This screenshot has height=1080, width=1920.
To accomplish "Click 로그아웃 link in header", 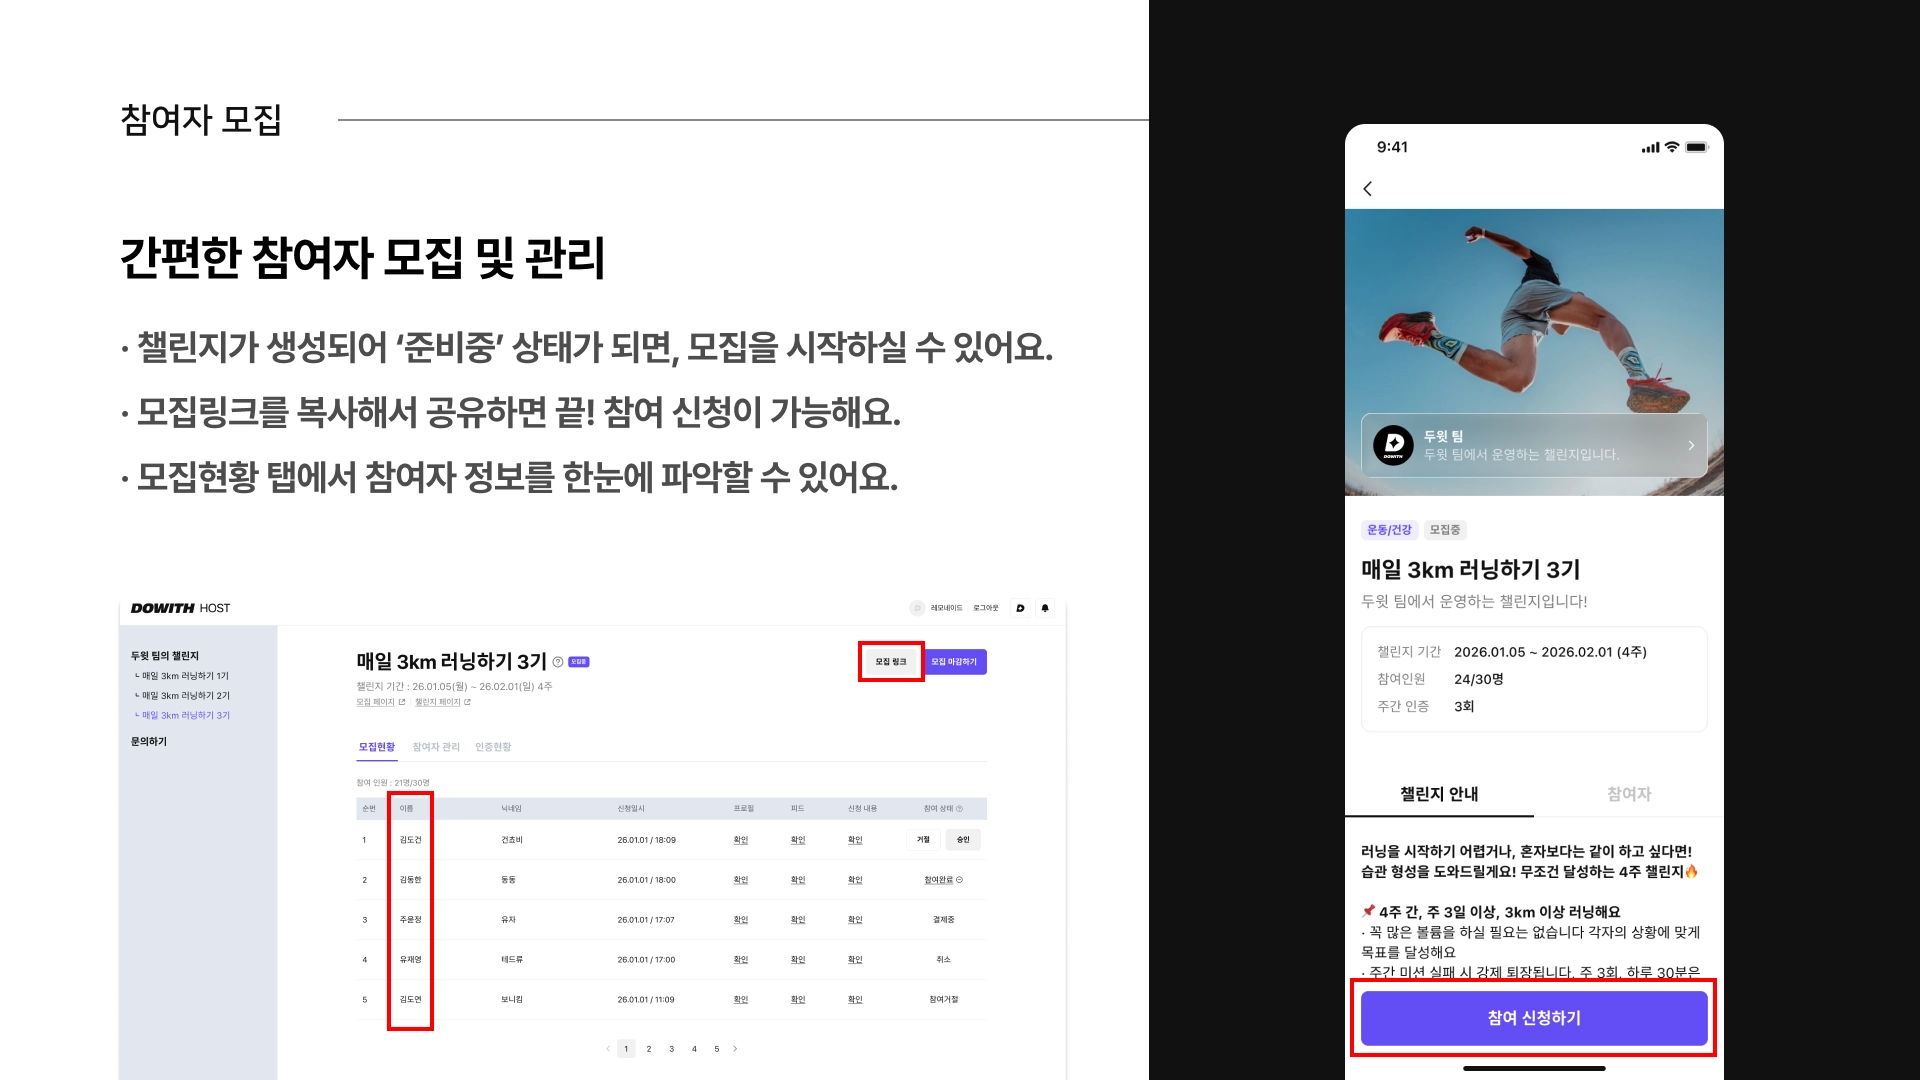I will [x=986, y=608].
